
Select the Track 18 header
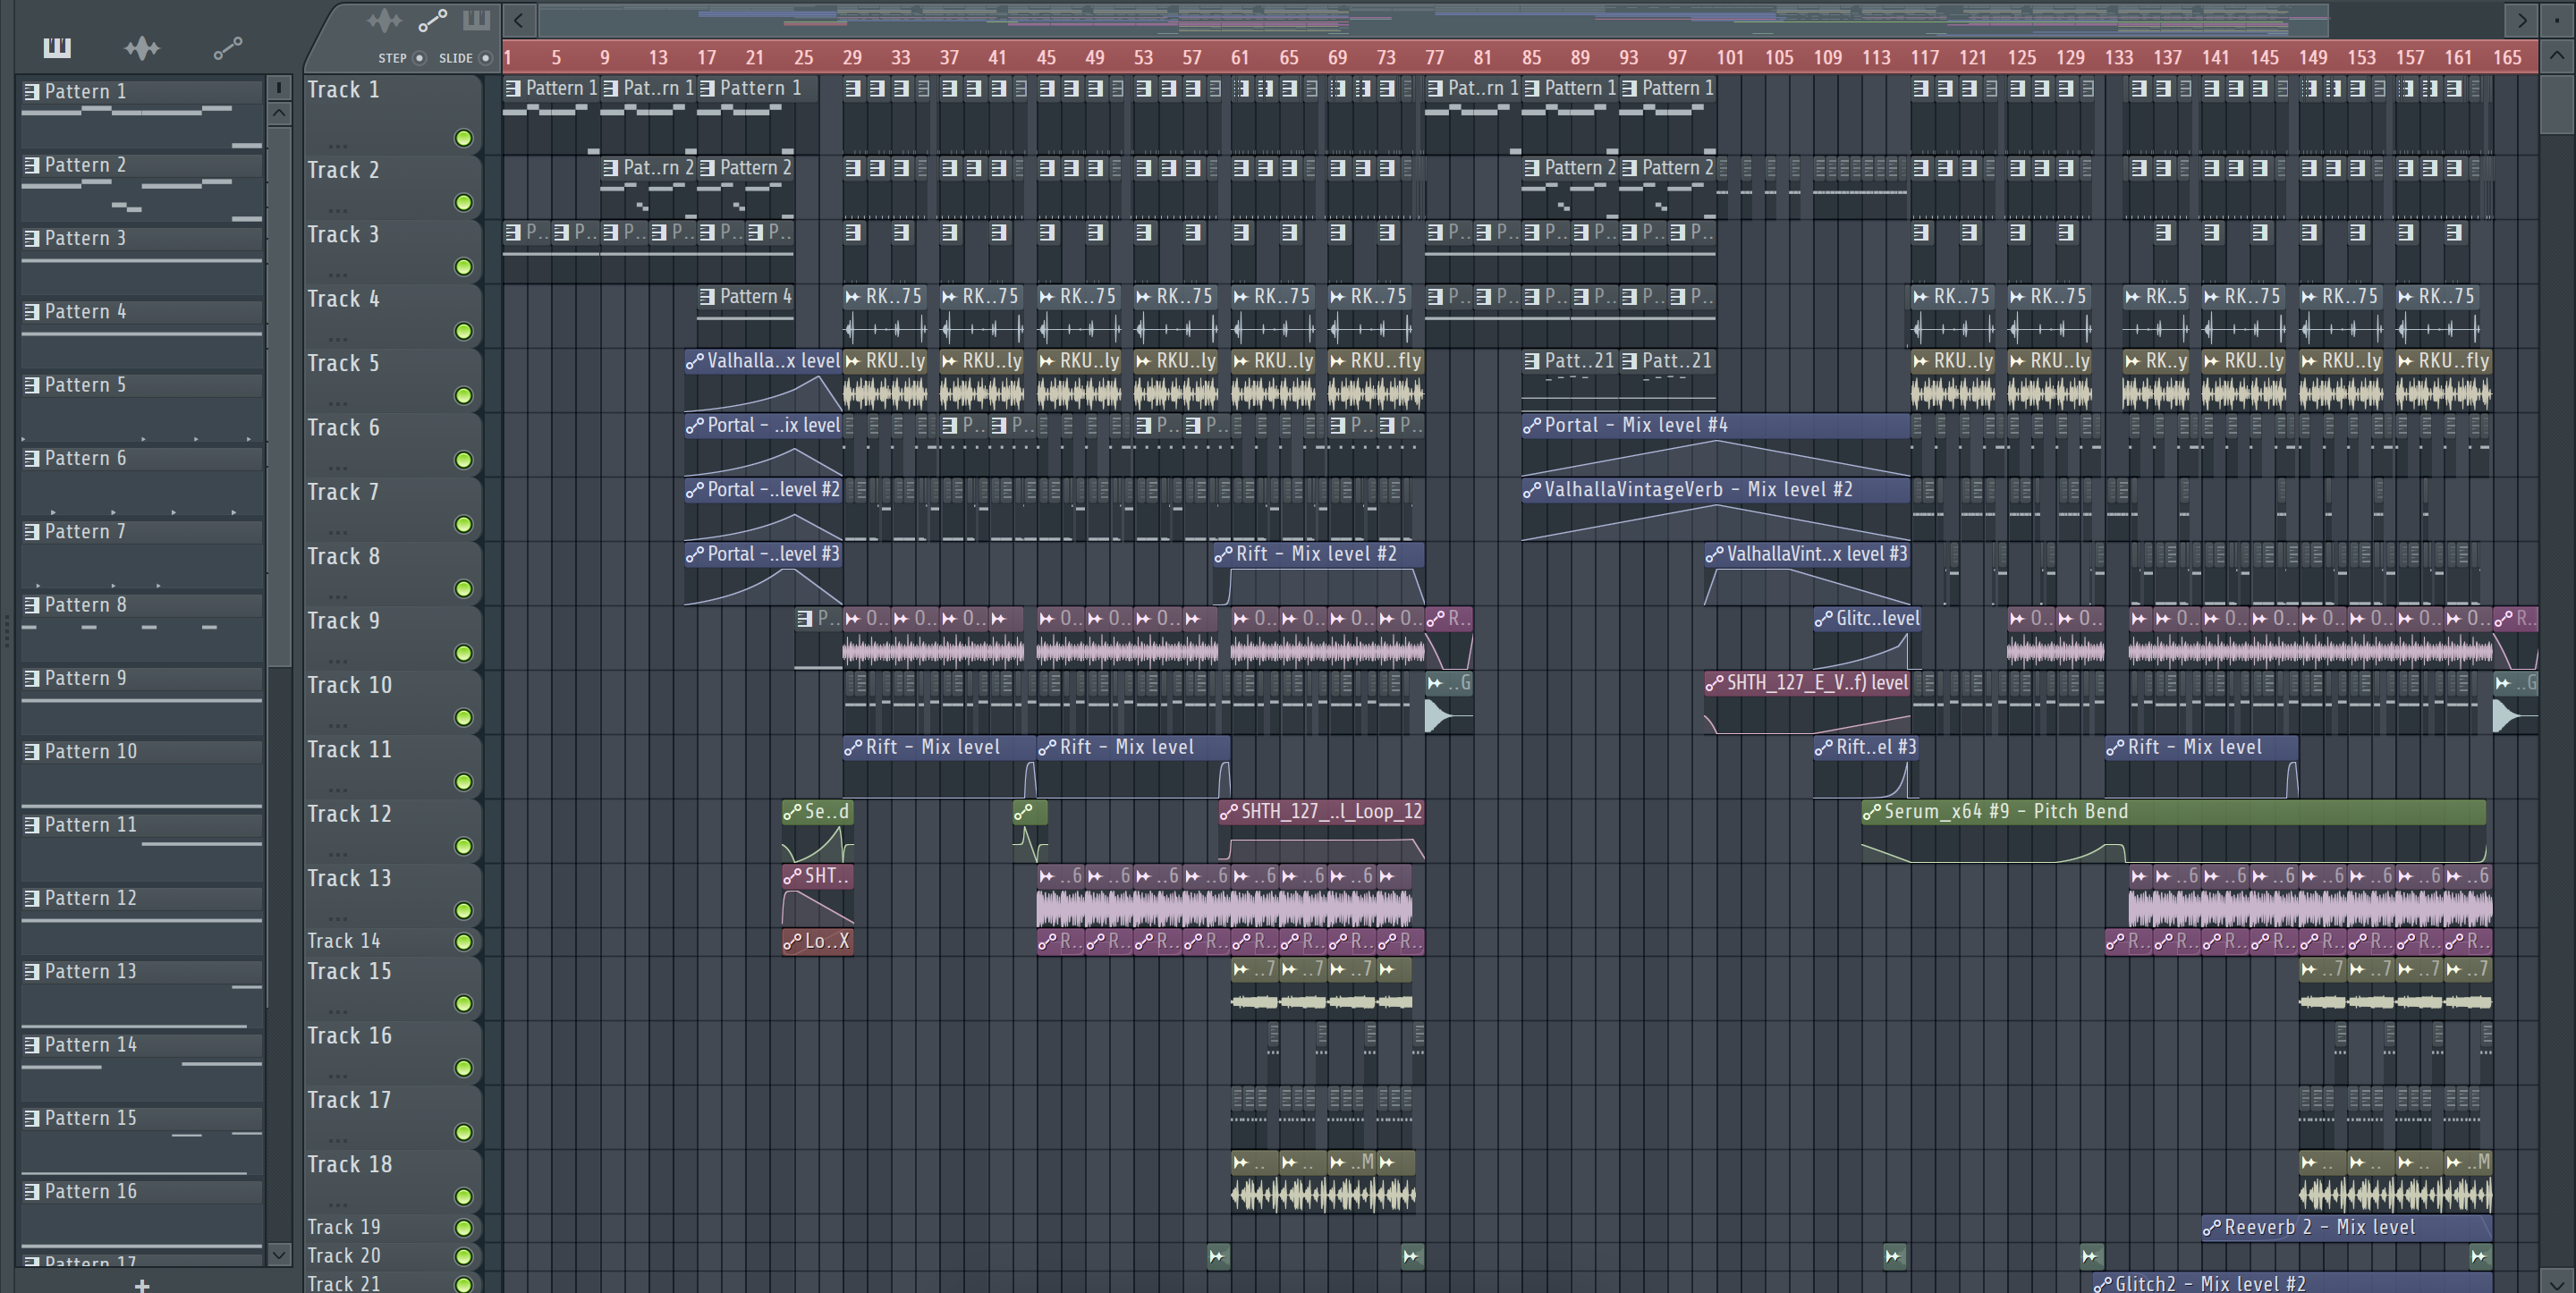(x=392, y=1181)
